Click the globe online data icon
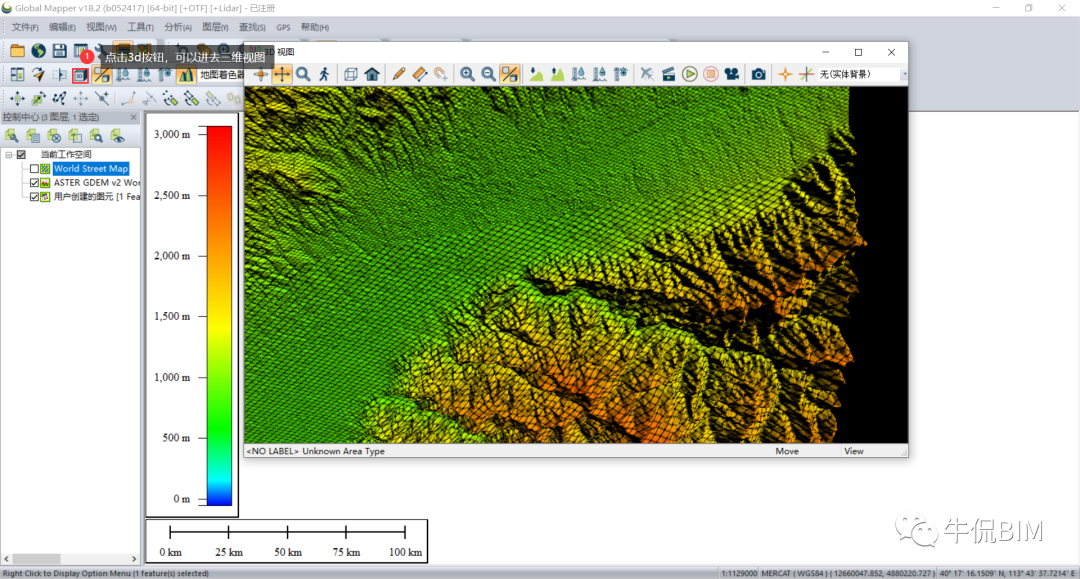 click(x=39, y=51)
